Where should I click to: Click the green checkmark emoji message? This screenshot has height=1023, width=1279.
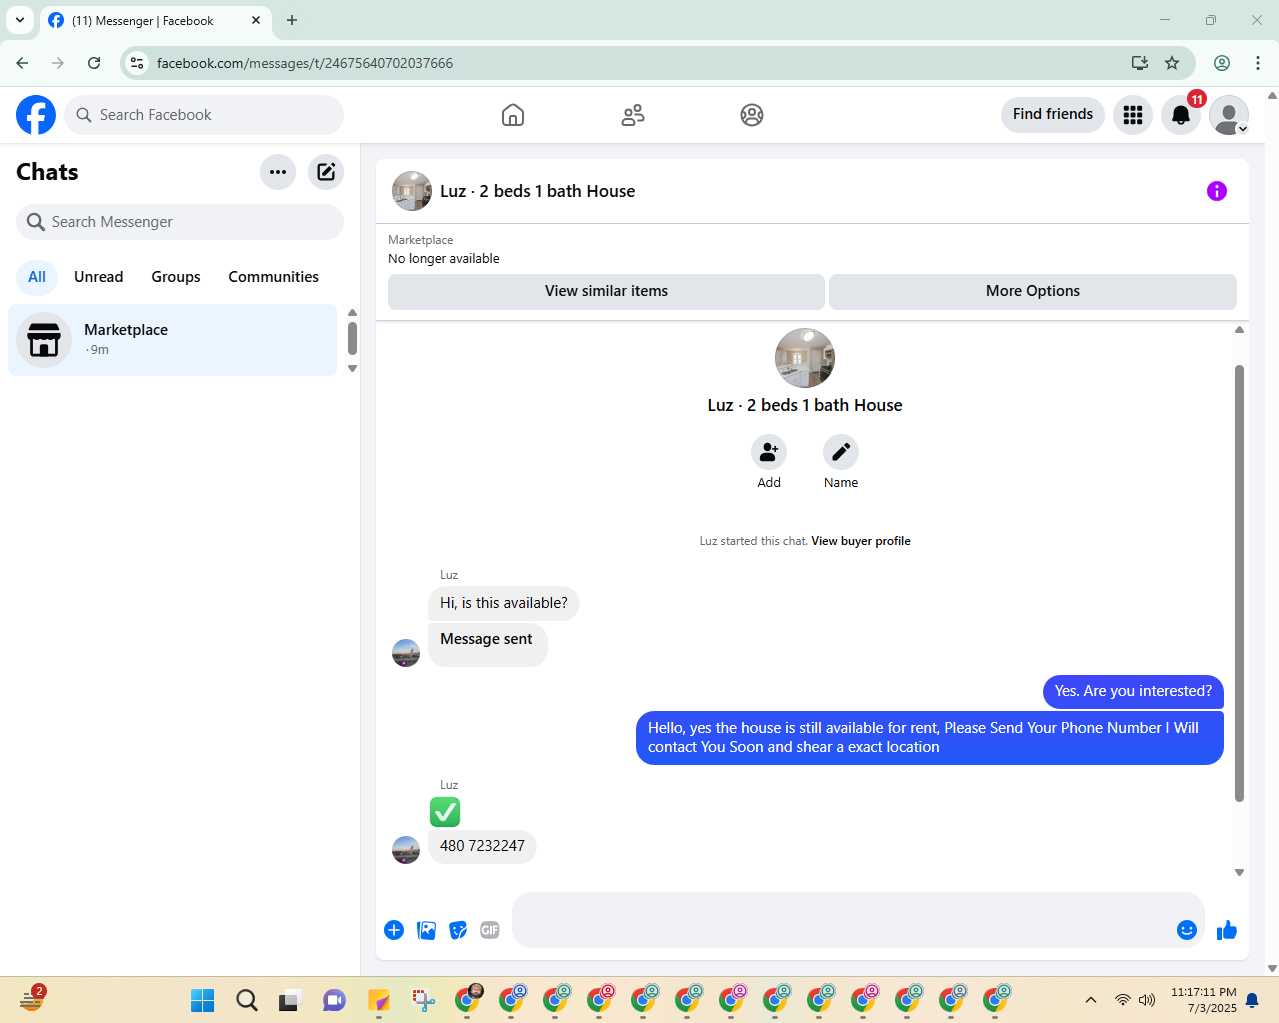pyautogui.click(x=445, y=811)
